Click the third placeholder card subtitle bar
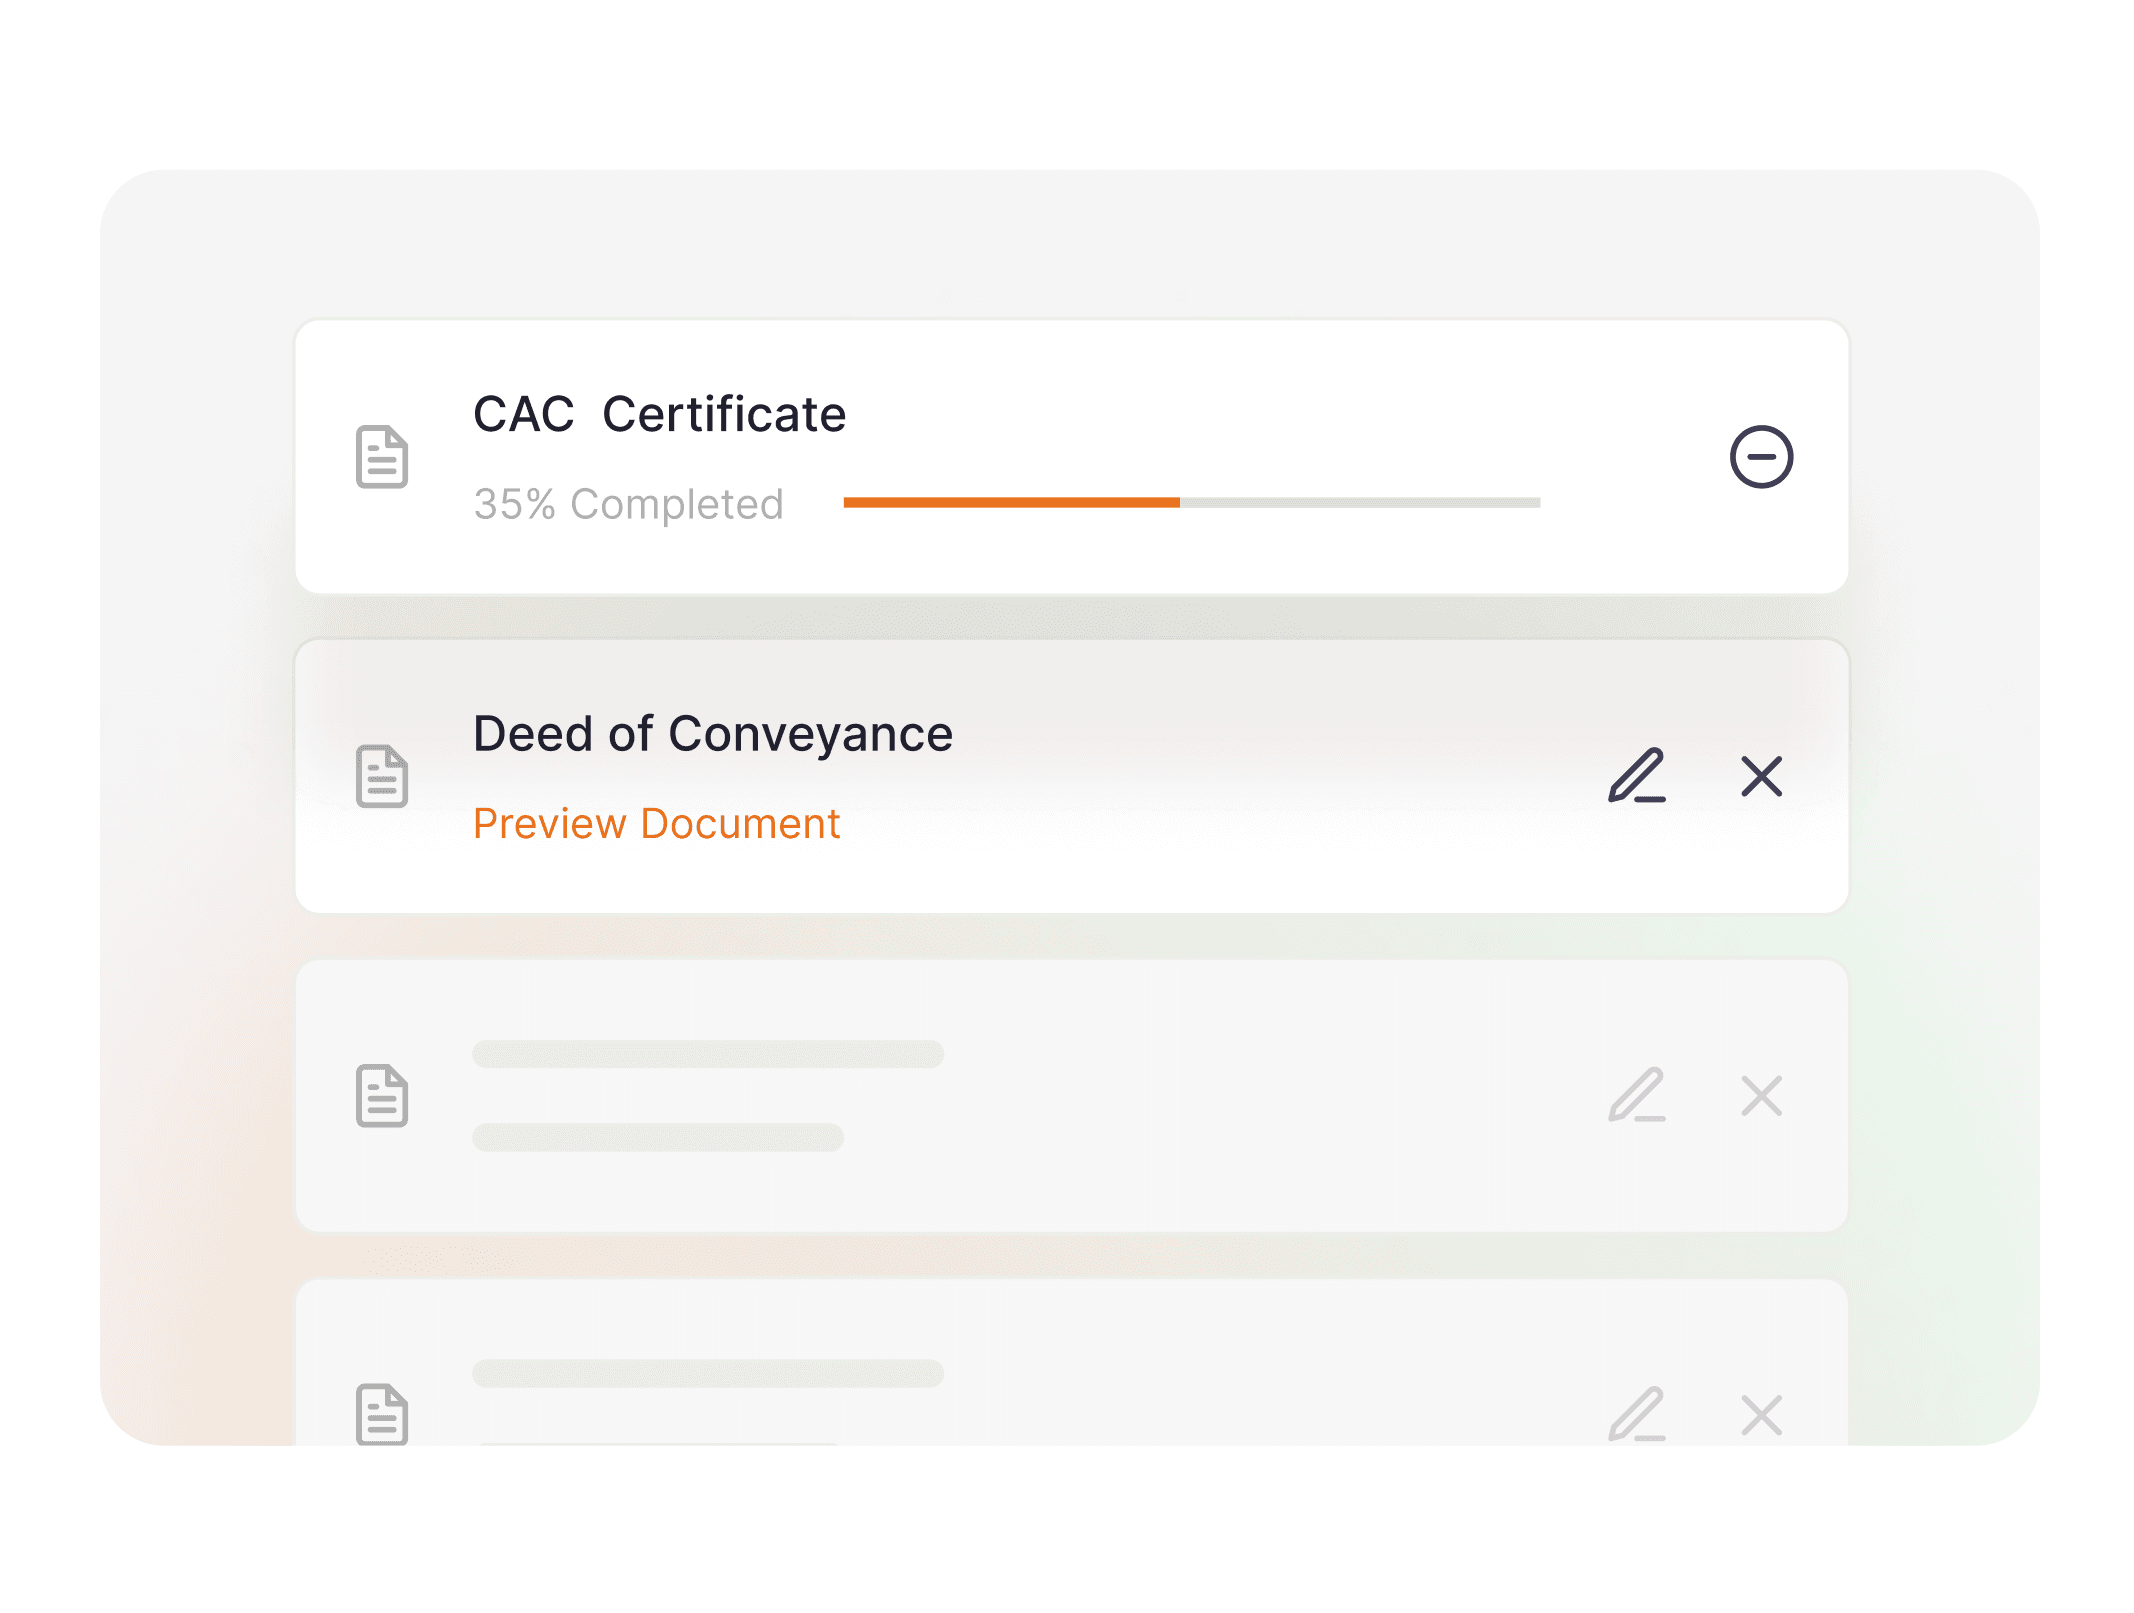The height and width of the screenshot is (1613, 2134). [658, 1137]
